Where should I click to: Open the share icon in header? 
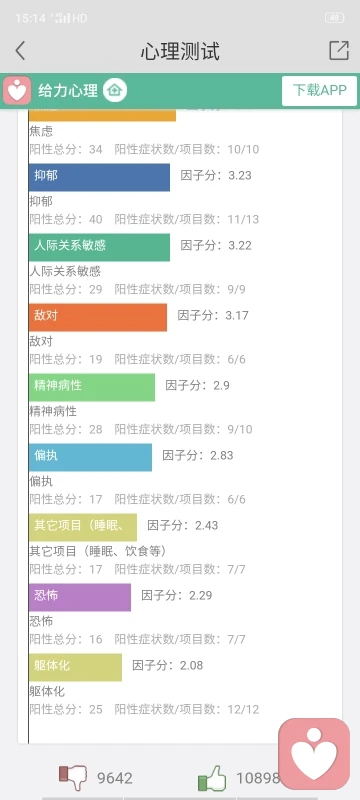click(x=339, y=51)
